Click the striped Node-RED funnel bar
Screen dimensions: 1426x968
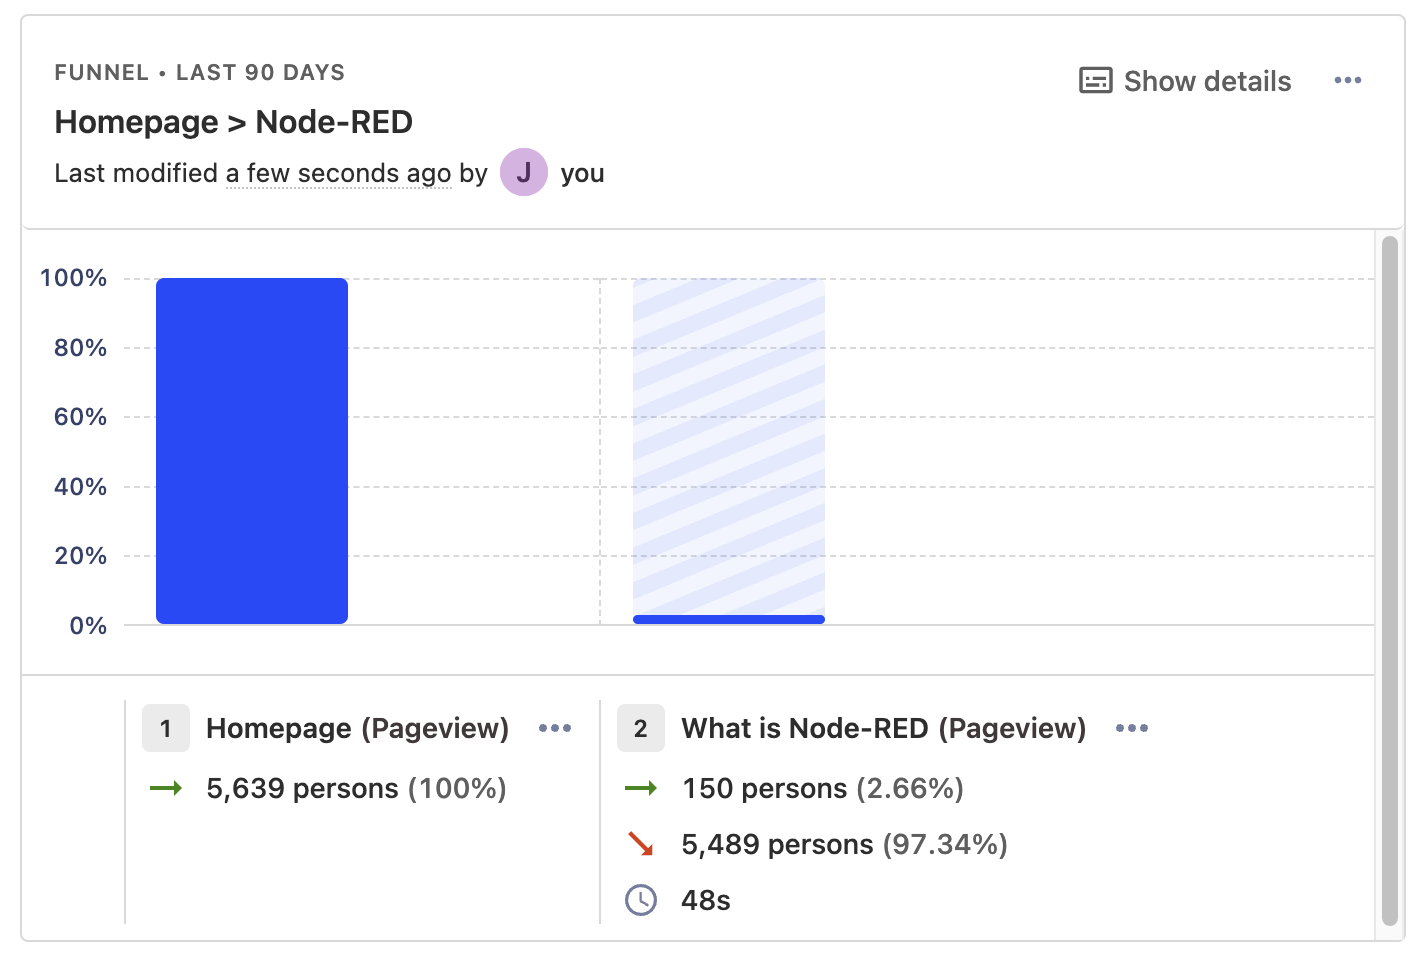tap(729, 450)
